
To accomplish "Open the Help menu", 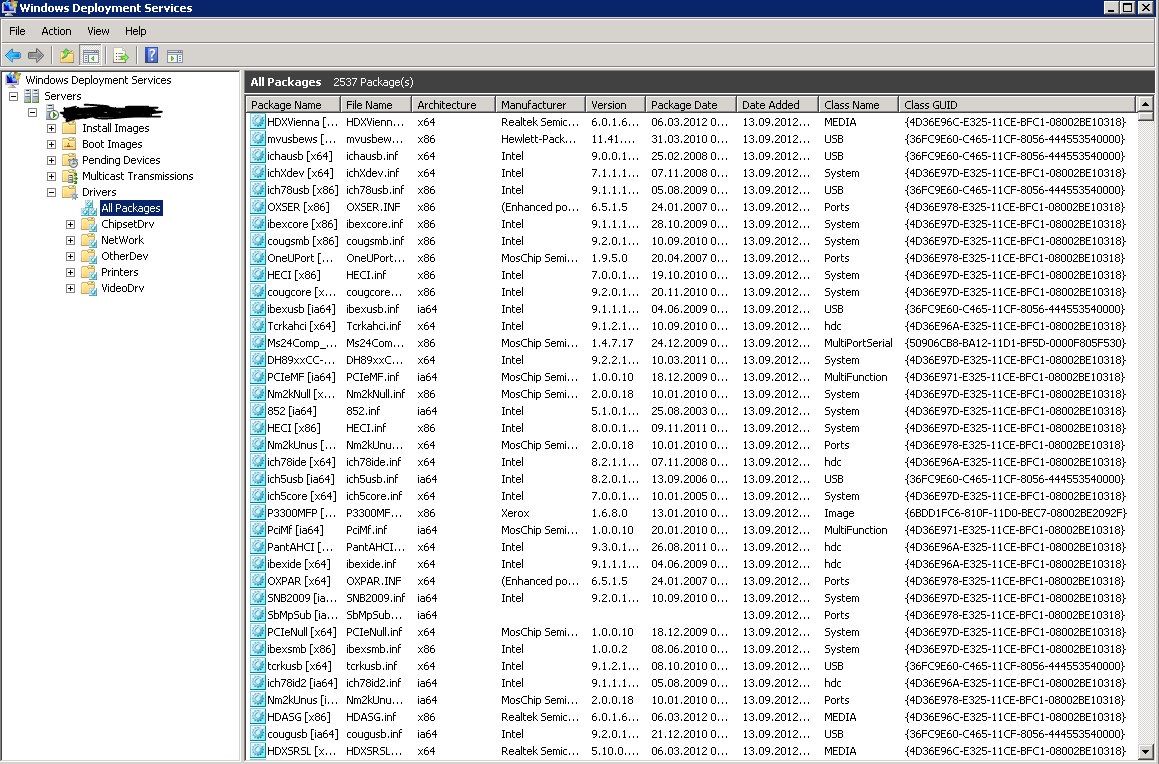I will tap(135, 31).
